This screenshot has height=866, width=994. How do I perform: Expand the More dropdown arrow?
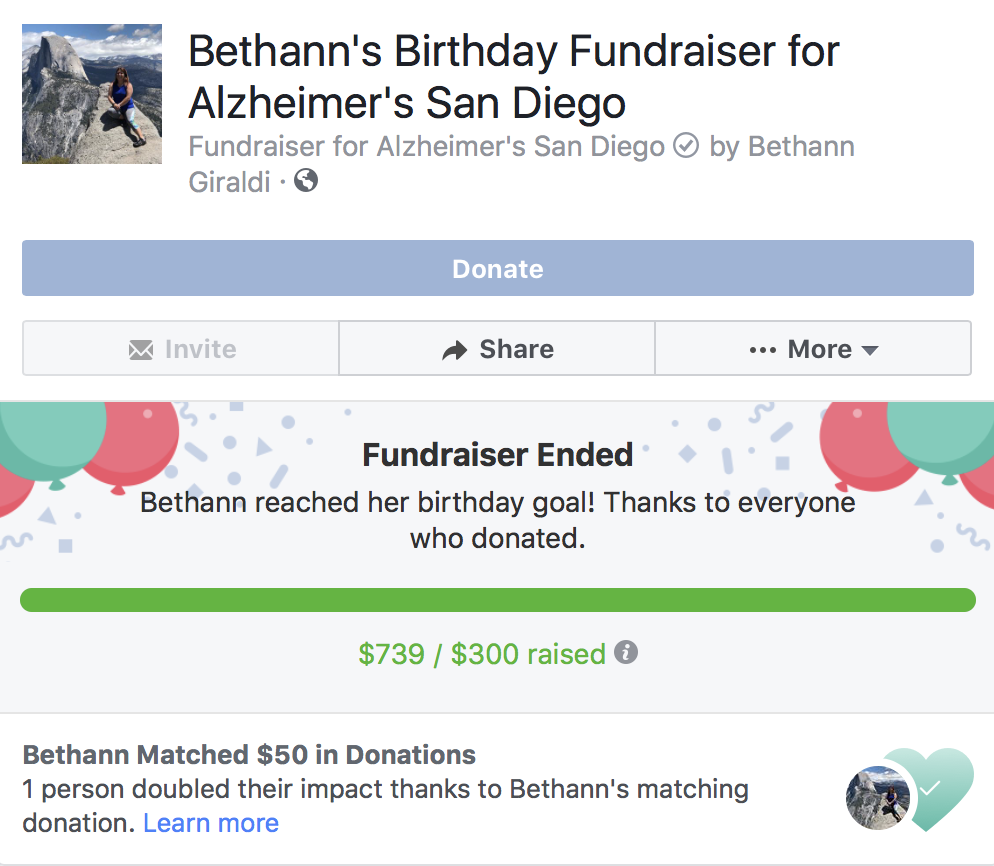(x=870, y=350)
